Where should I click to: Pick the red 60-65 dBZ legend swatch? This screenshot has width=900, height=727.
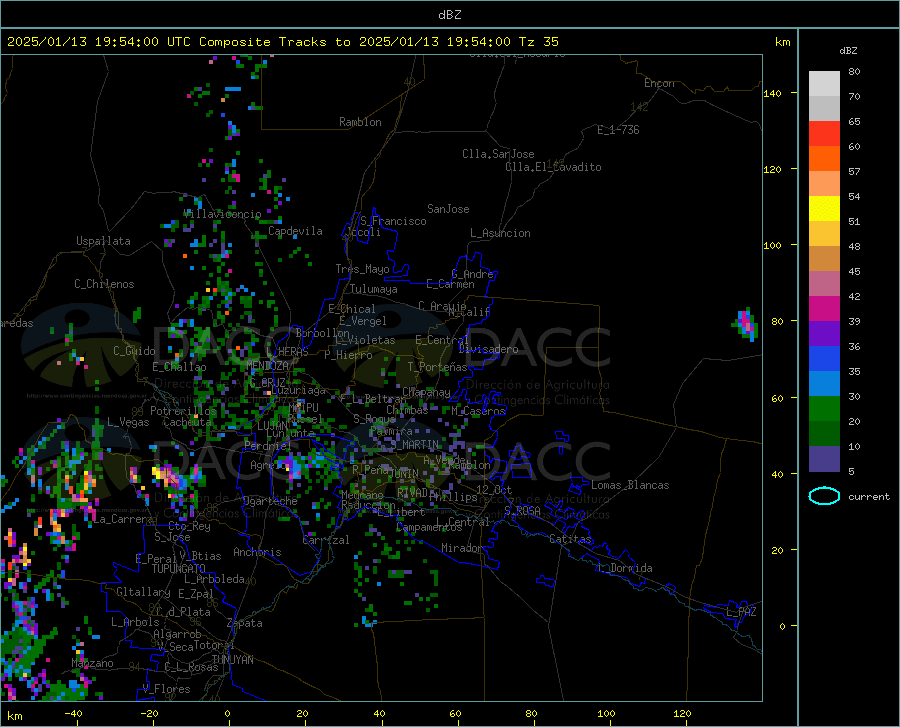(824, 134)
